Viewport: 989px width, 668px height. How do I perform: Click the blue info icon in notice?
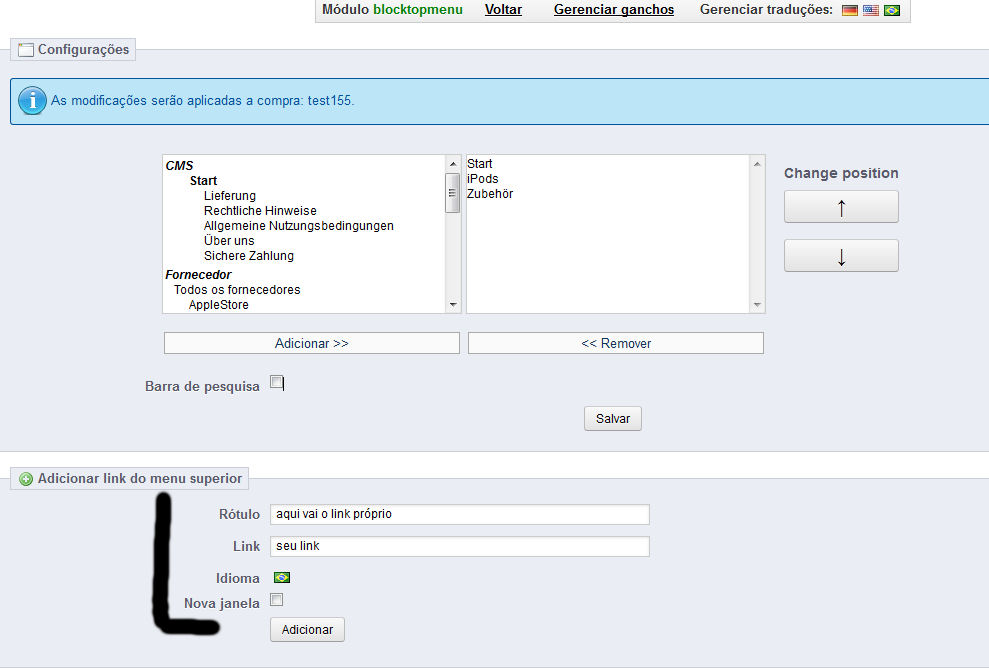[x=32, y=100]
